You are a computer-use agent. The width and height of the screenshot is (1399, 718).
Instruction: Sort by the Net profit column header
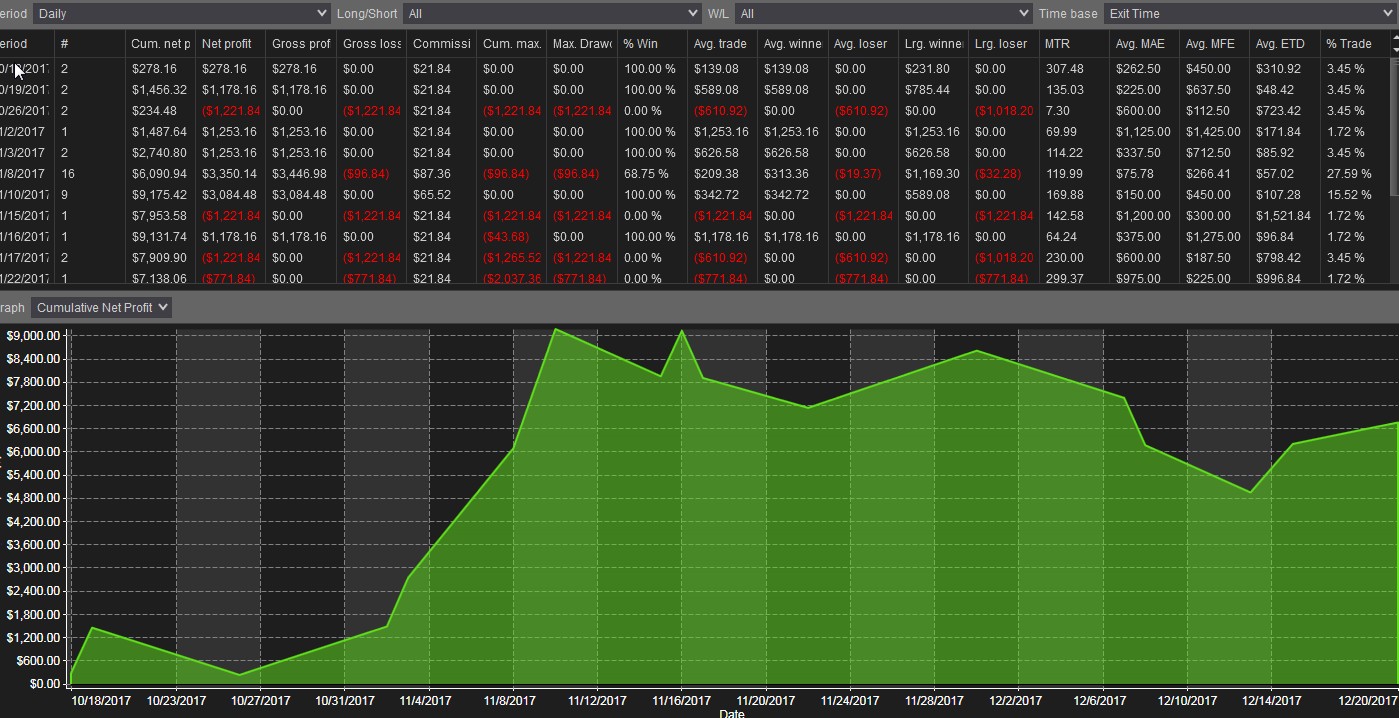point(230,44)
